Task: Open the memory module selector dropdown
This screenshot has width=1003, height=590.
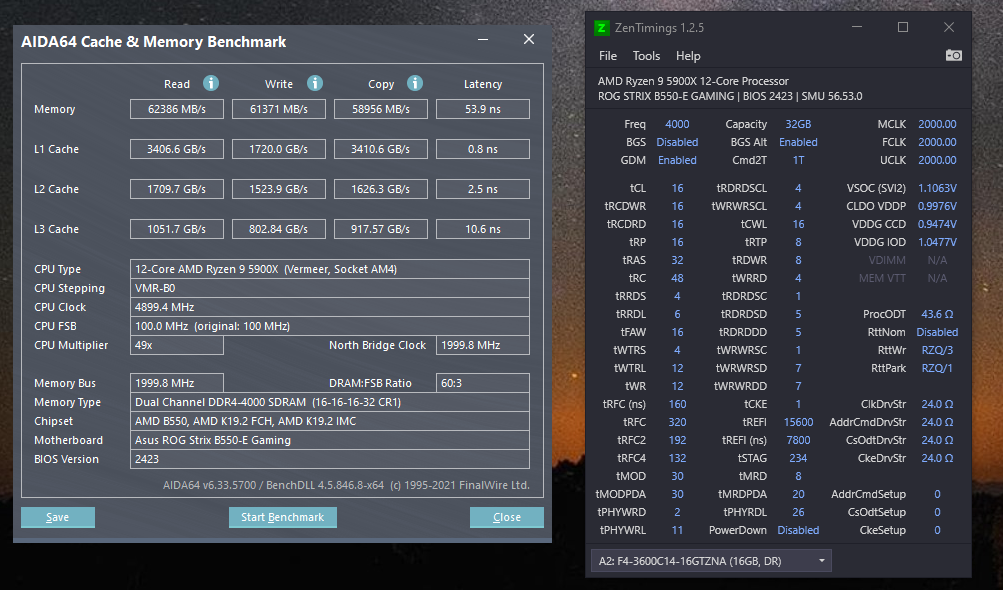Action: point(711,561)
